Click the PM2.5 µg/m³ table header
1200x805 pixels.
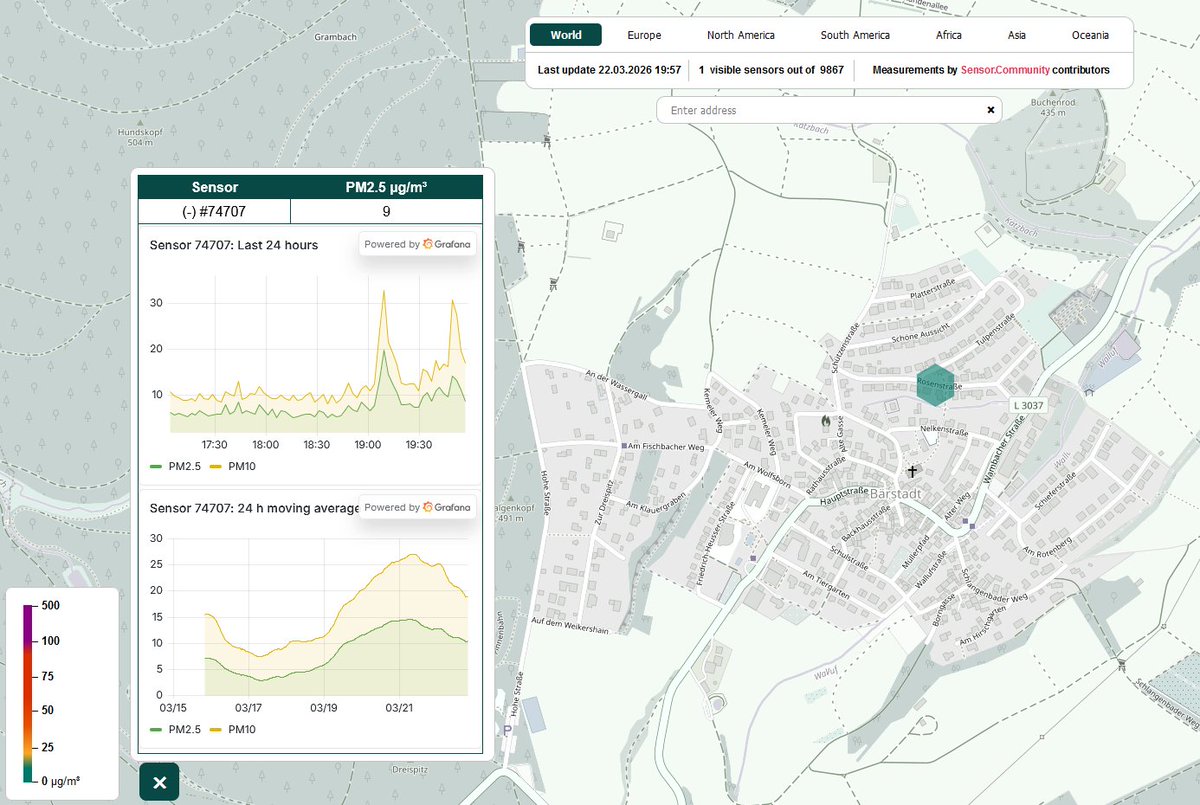[x=386, y=187]
